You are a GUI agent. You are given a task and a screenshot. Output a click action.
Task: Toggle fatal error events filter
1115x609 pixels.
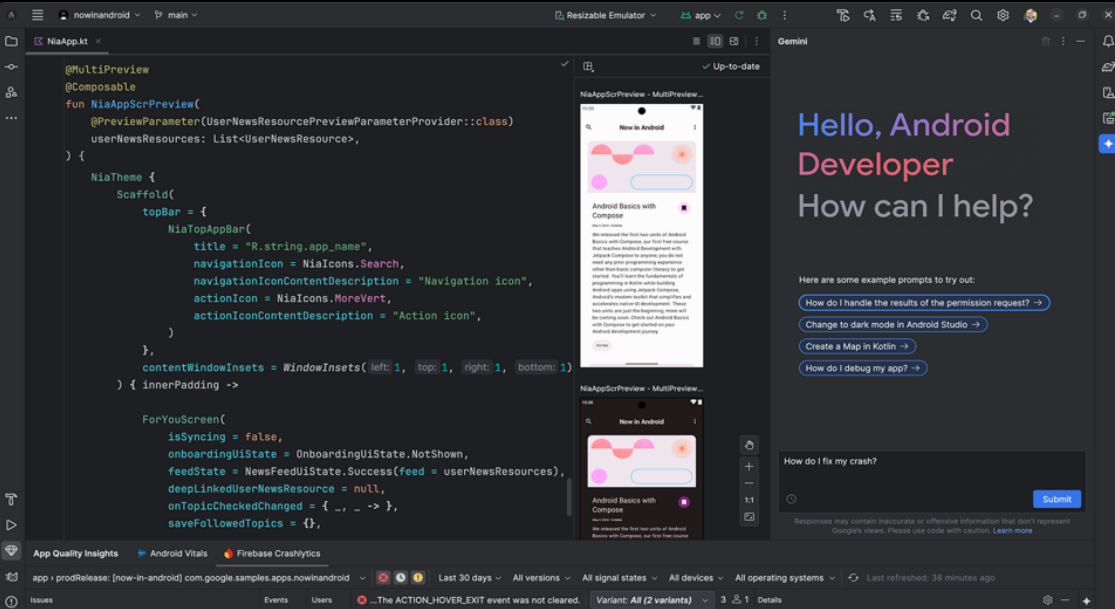383,578
